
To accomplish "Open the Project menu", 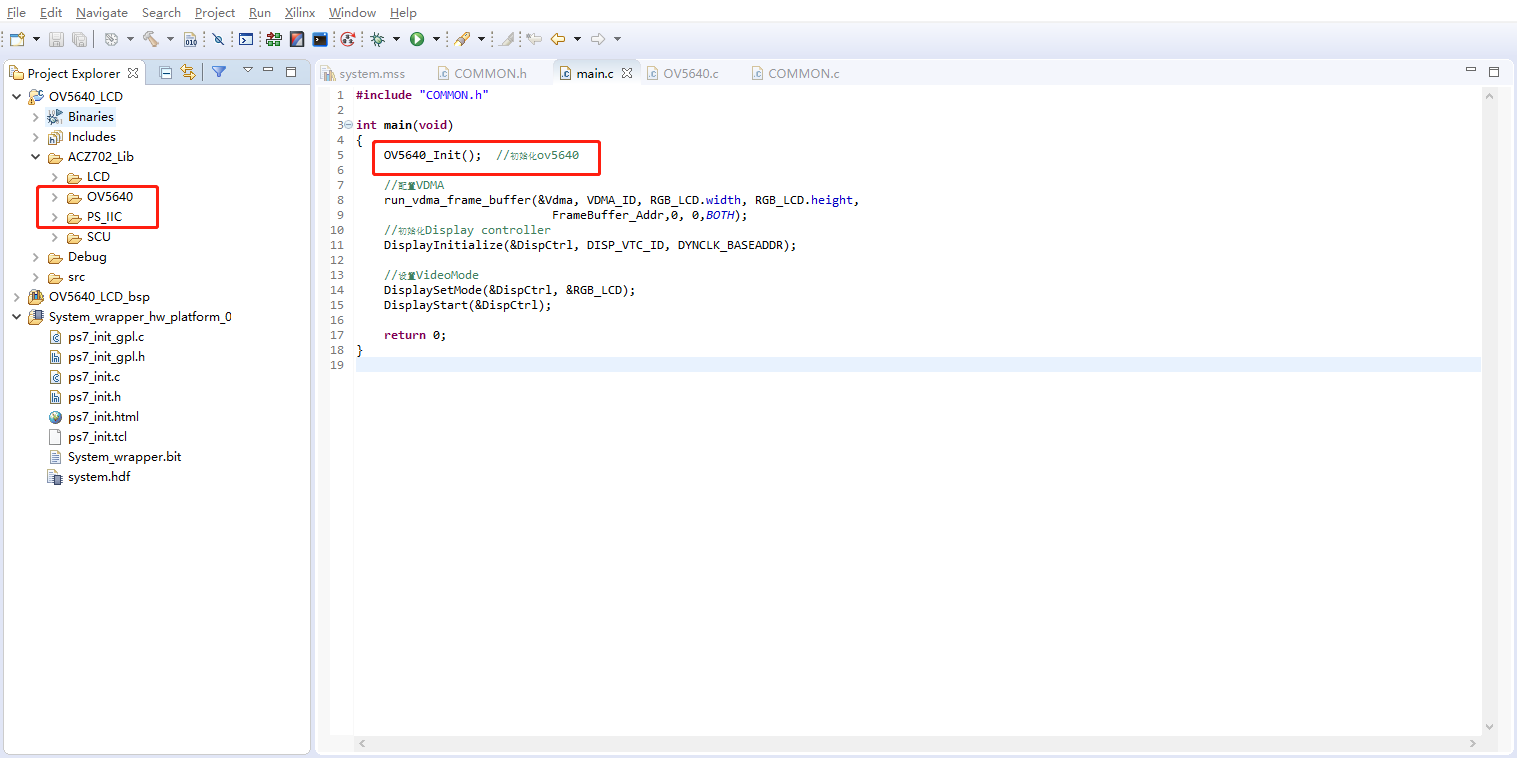I will point(215,12).
